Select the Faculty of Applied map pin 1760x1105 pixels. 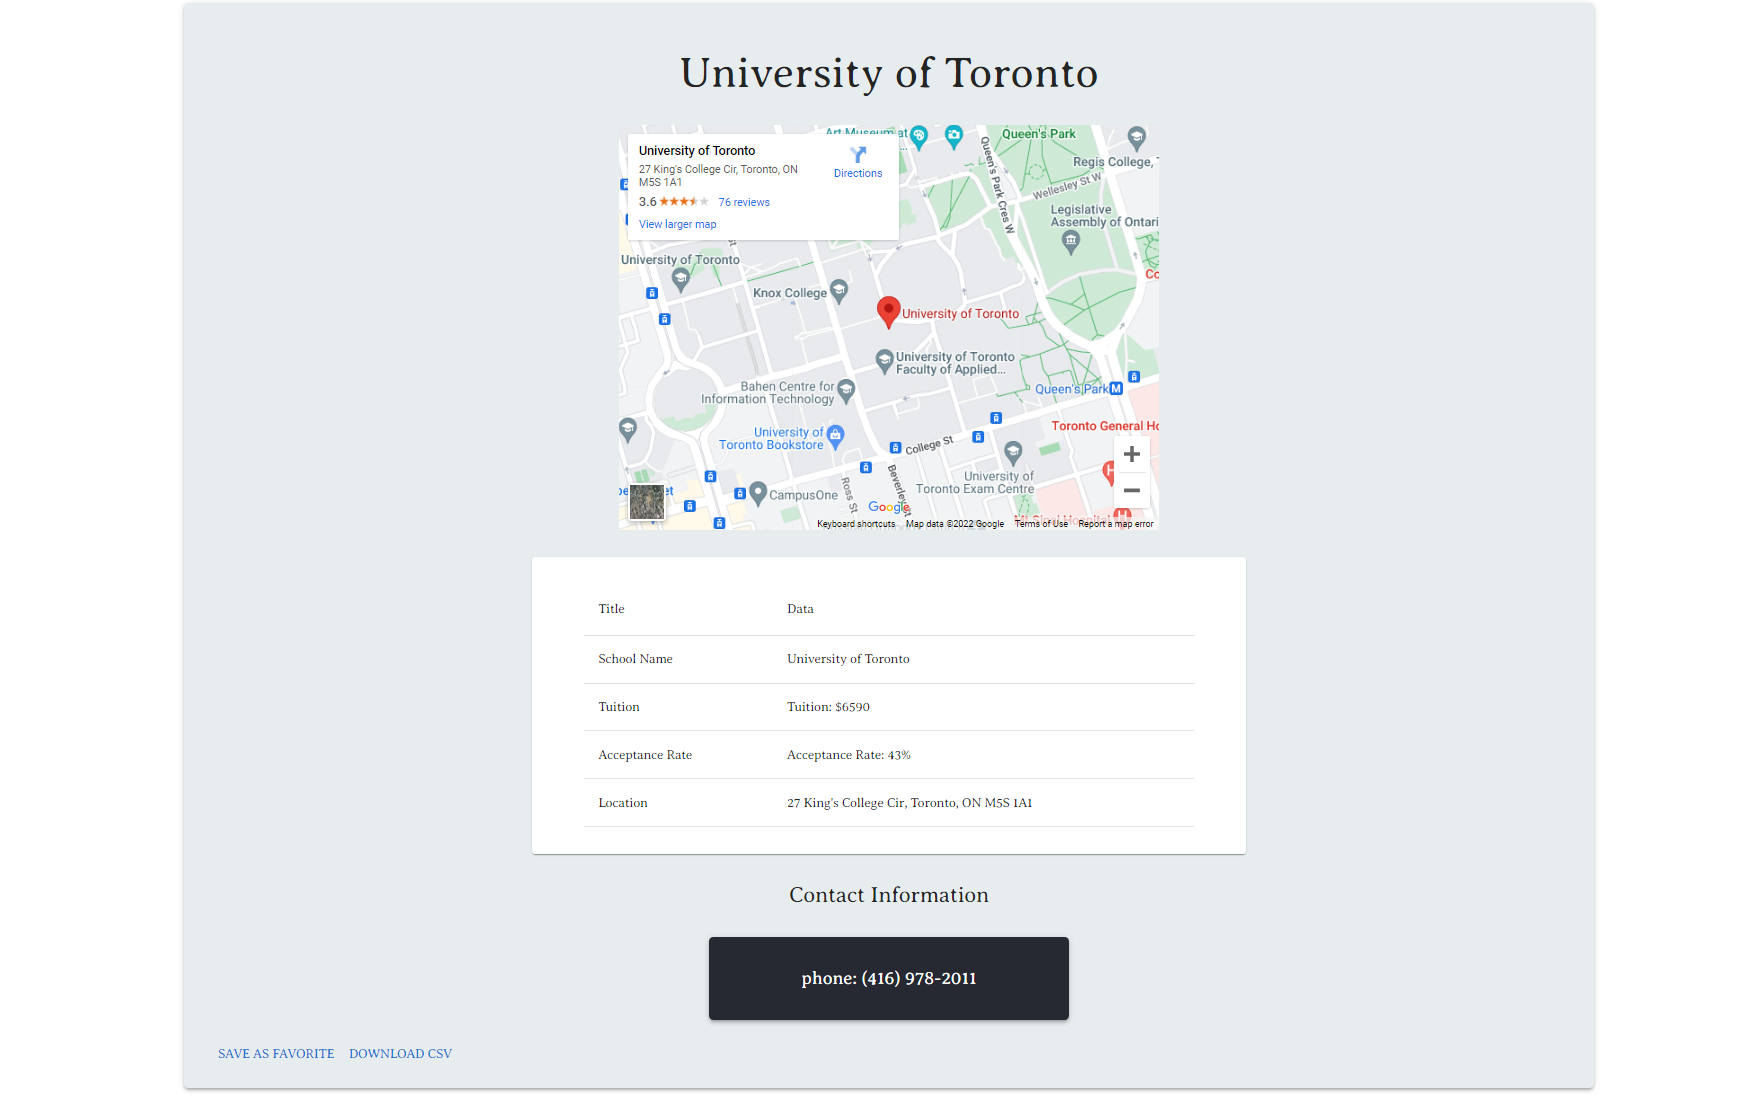click(x=884, y=361)
